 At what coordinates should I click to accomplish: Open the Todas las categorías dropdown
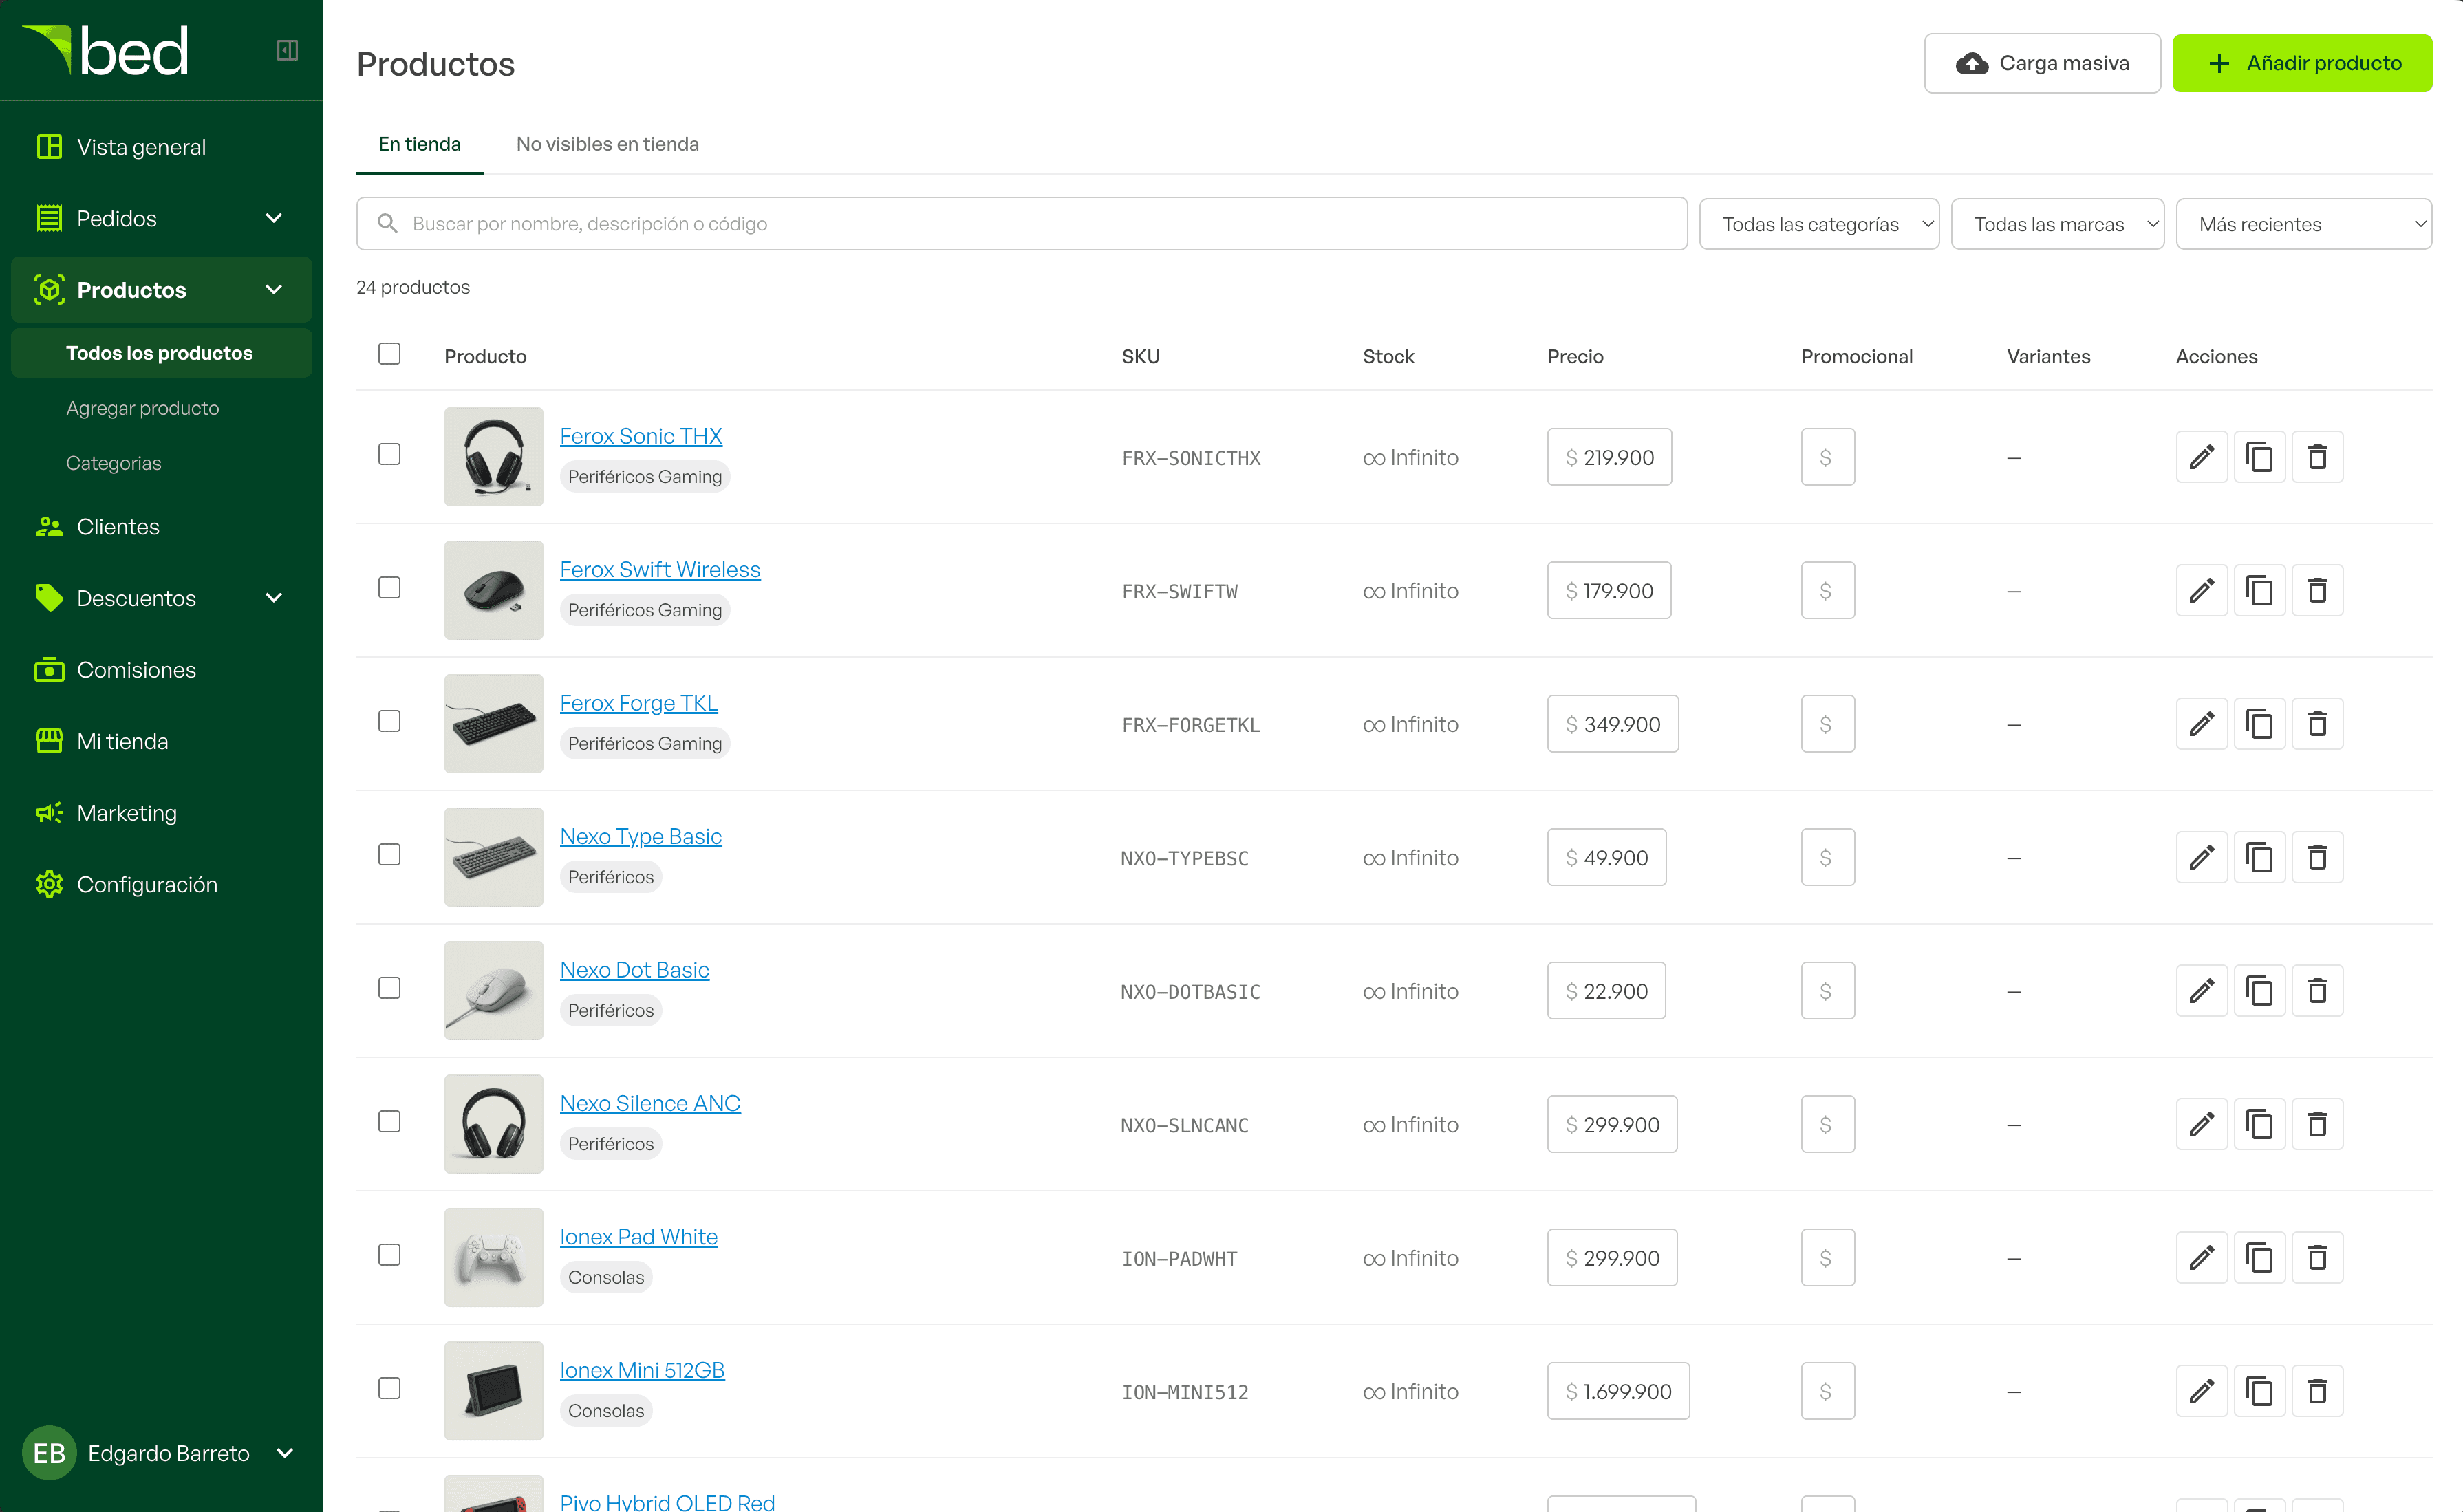(1818, 224)
